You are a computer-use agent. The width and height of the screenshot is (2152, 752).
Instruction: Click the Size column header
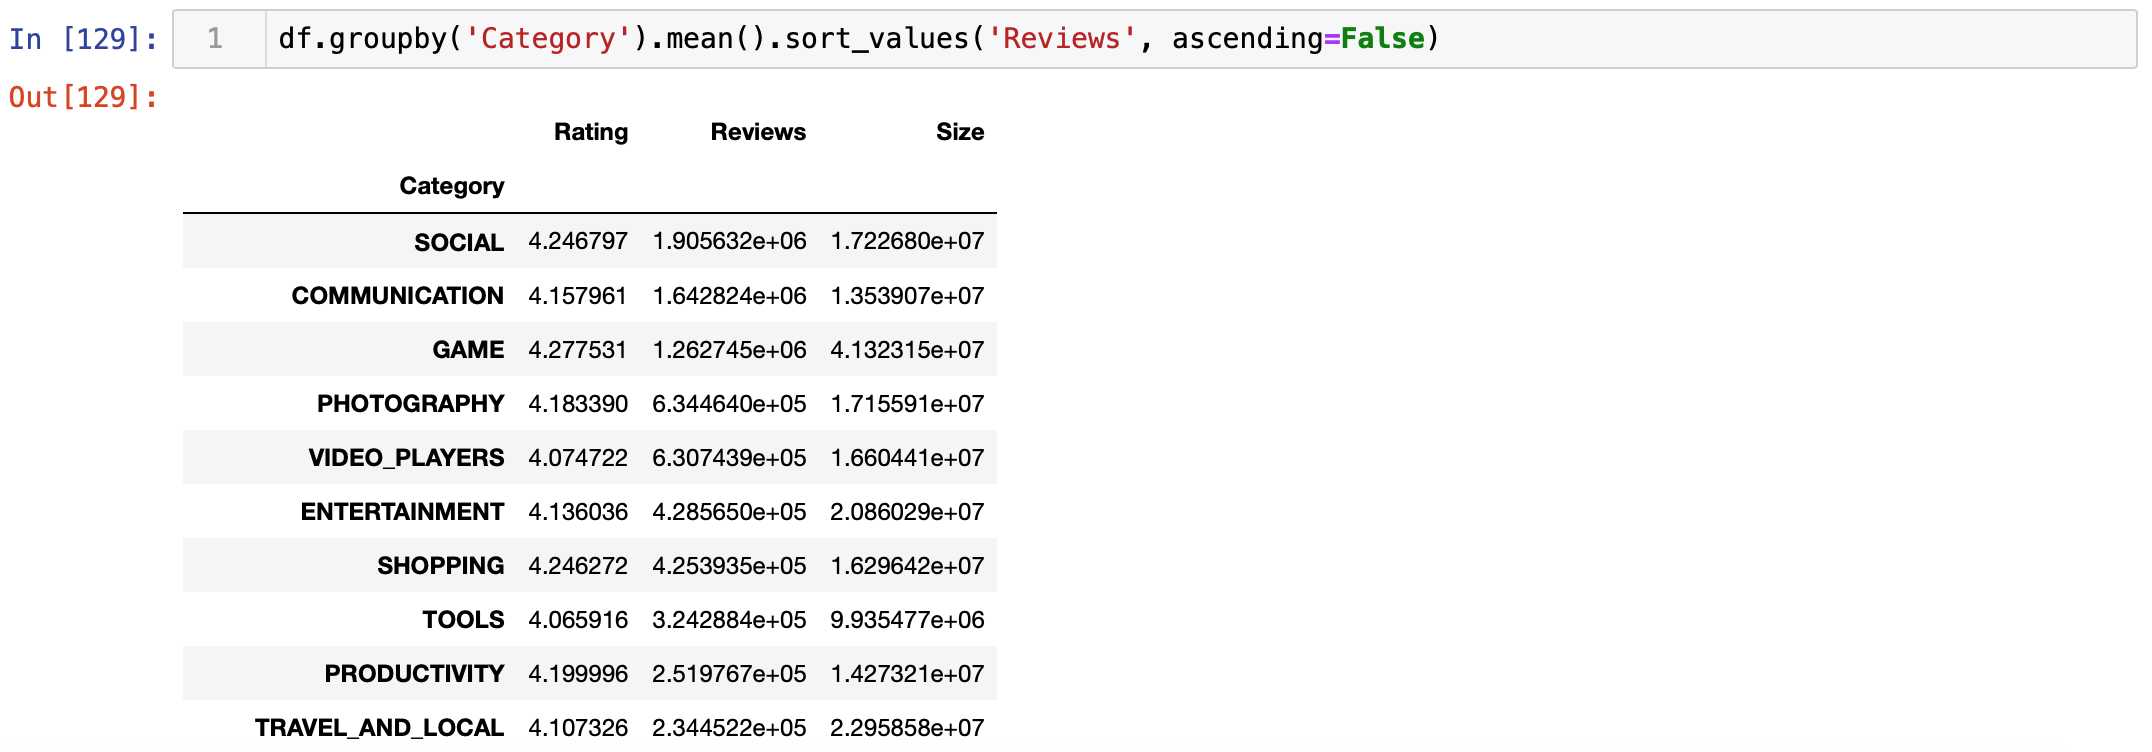(960, 132)
